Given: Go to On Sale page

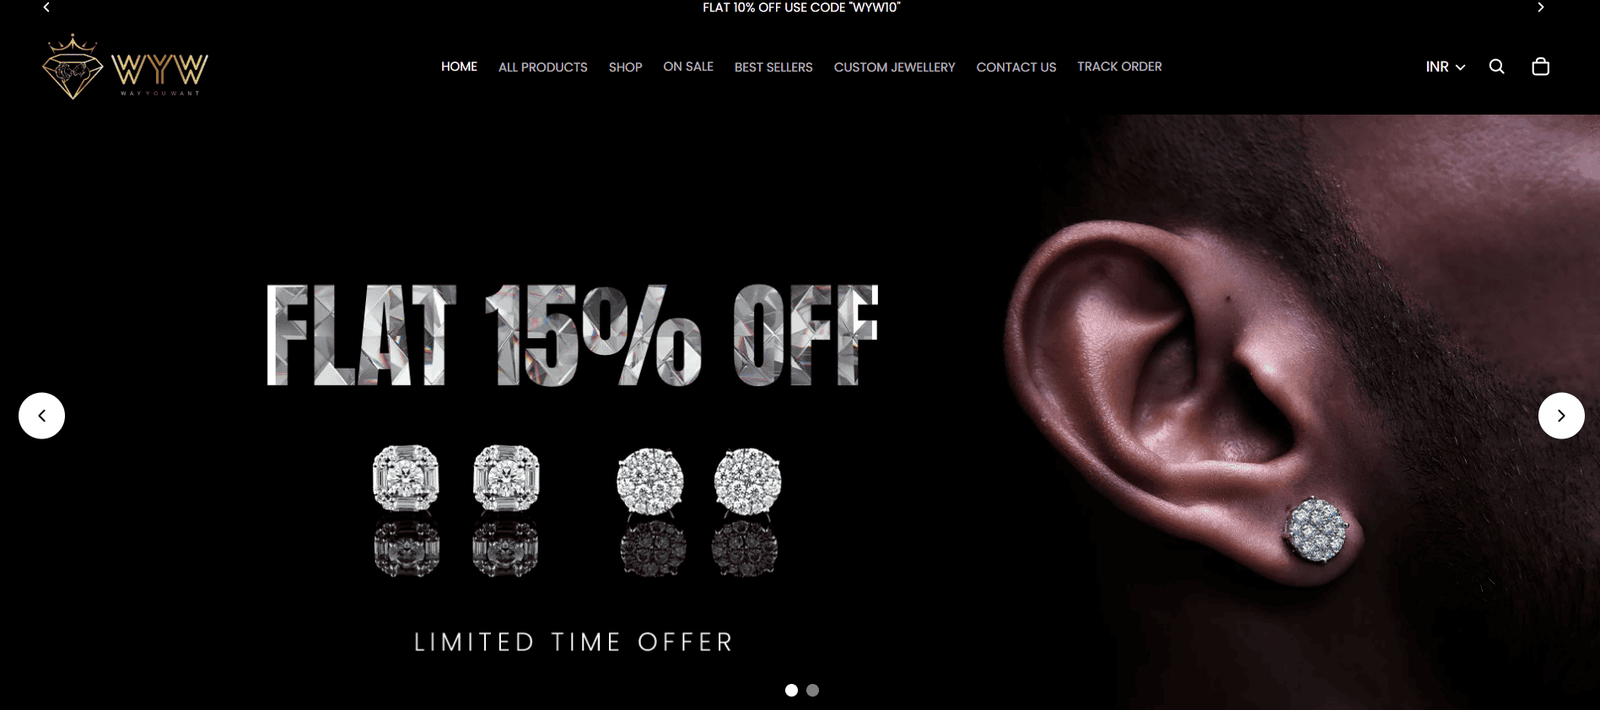Looking at the screenshot, I should pyautogui.click(x=688, y=67).
